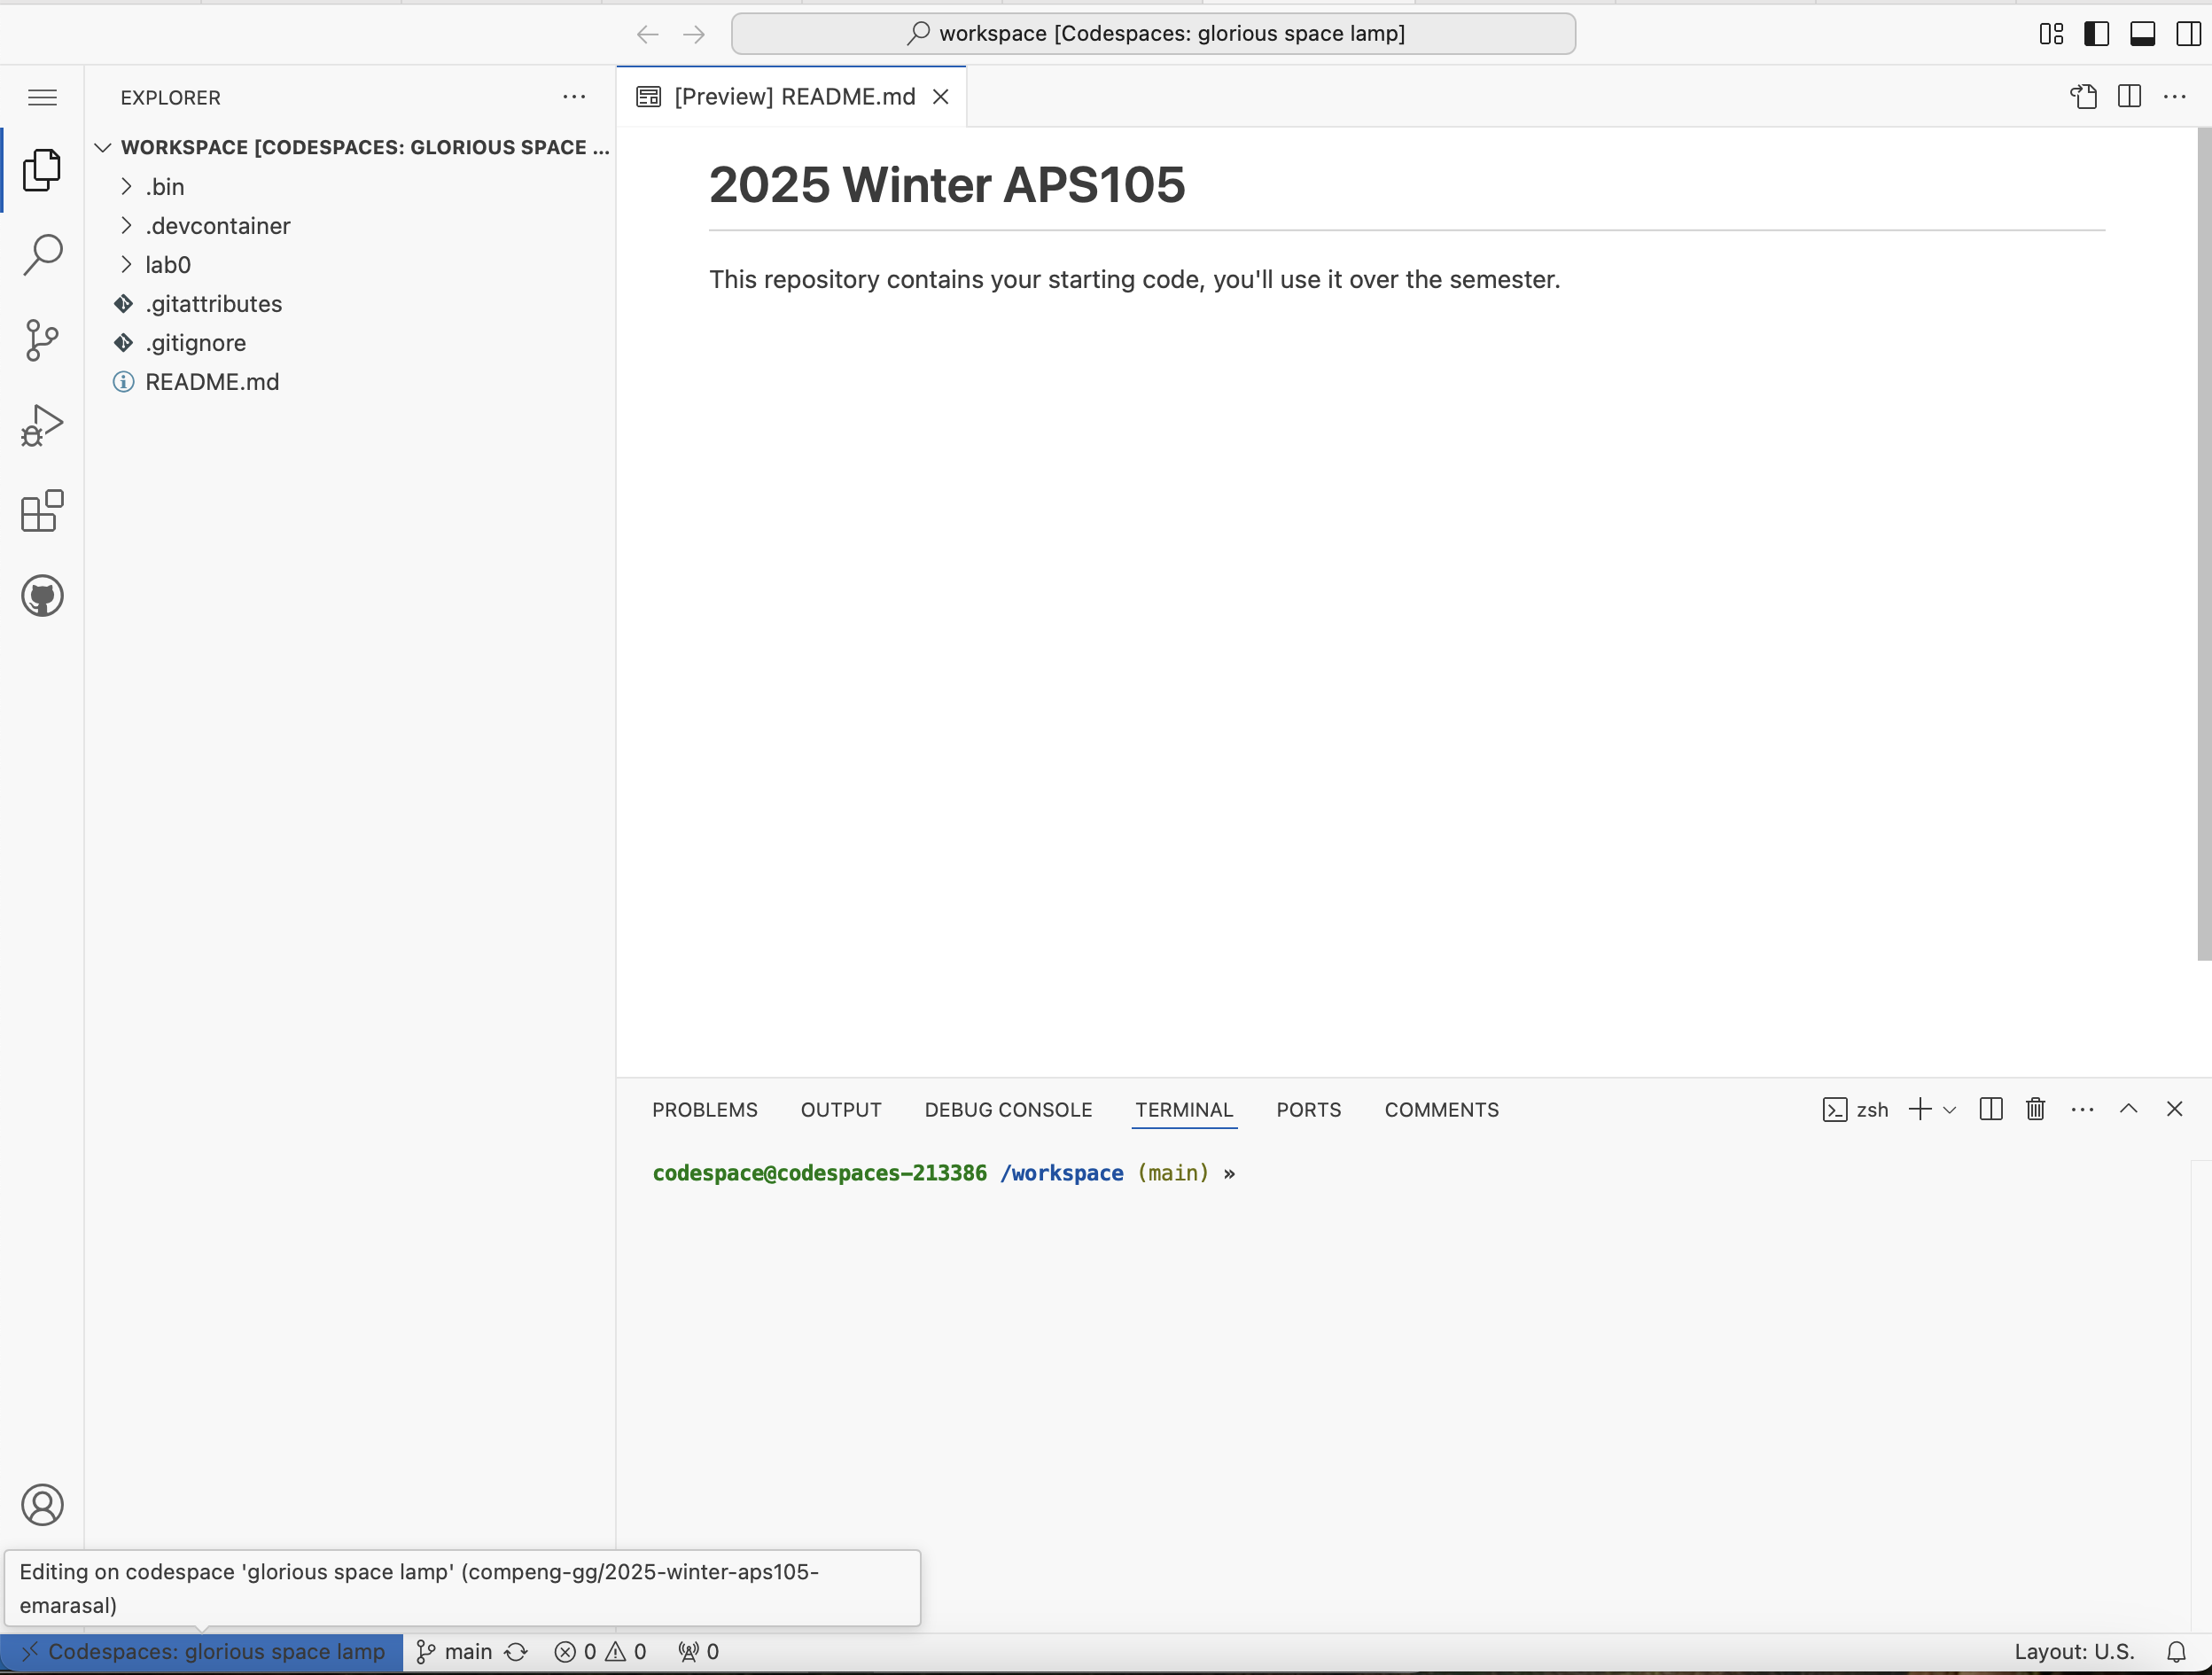This screenshot has width=2212, height=1675.
Task: Switch to the OUTPUT panel tab
Action: [x=841, y=1110]
